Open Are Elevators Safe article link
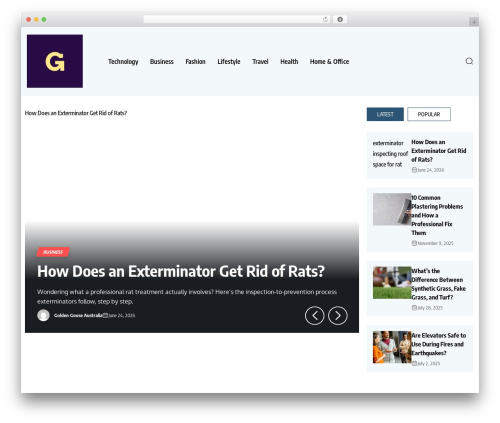The width and height of the screenshot is (500, 423). tap(438, 344)
